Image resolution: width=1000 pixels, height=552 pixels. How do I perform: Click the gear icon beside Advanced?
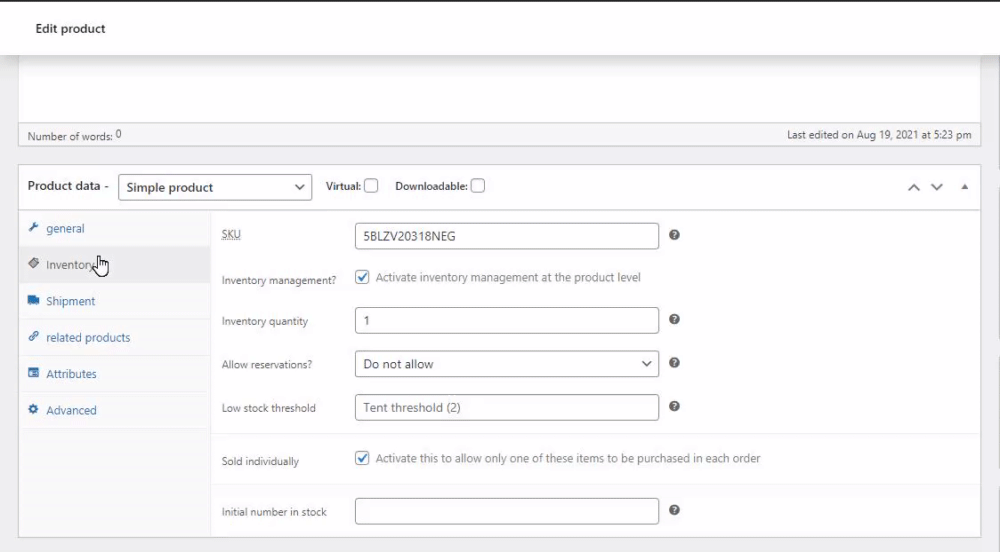pyautogui.click(x=33, y=409)
